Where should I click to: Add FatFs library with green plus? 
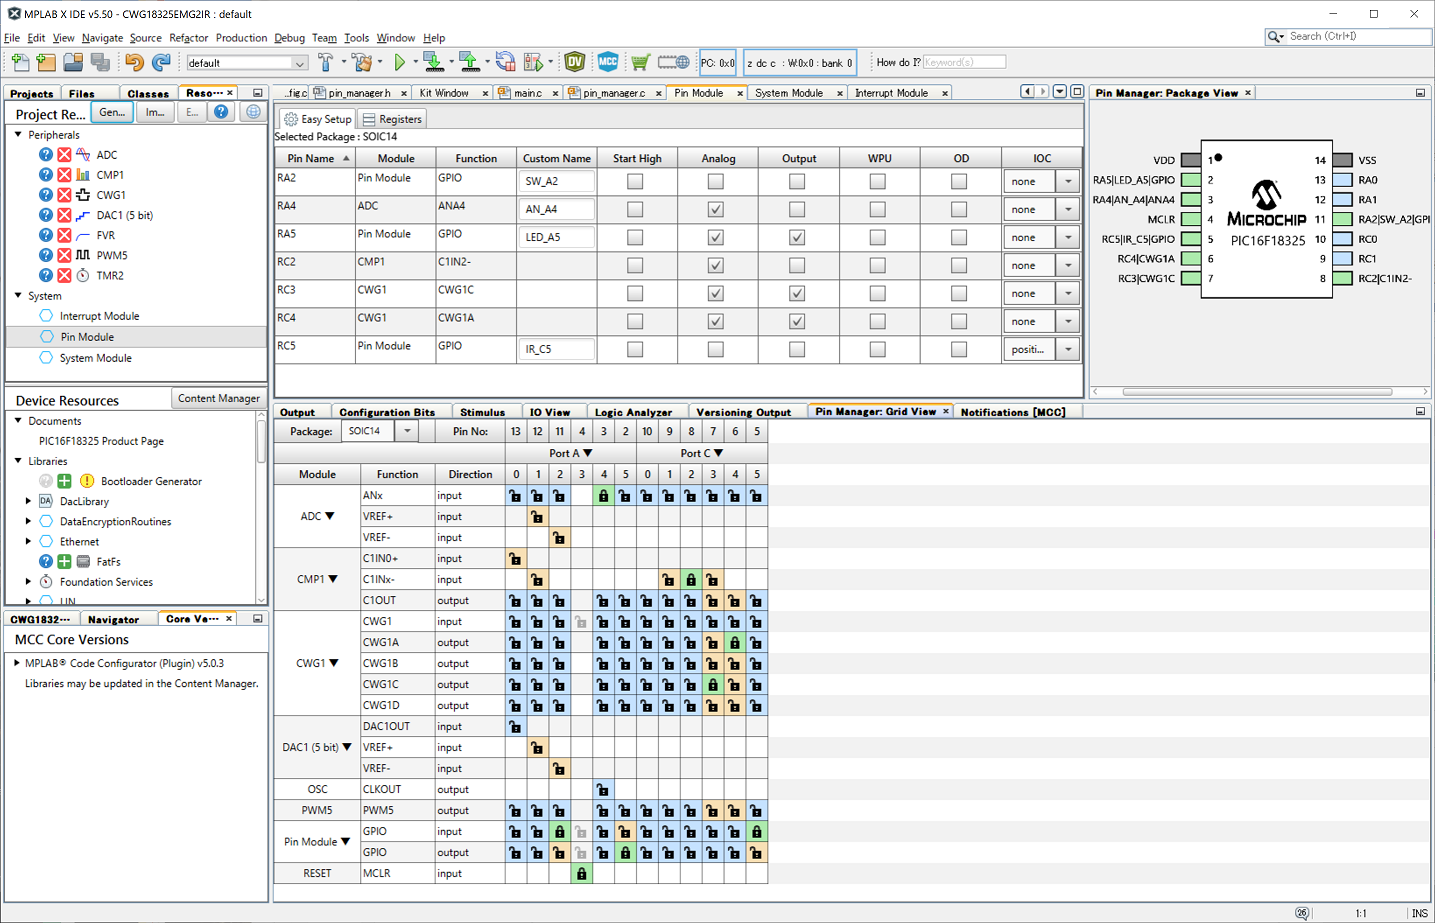pyautogui.click(x=64, y=561)
